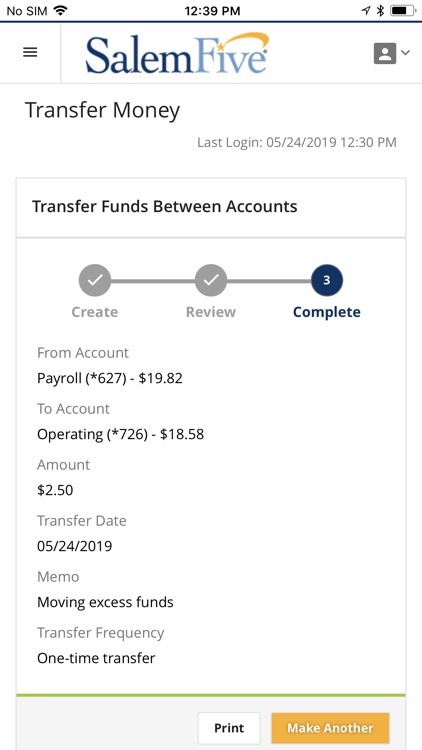
Task: Expand the profile dropdown chevron
Action: [x=405, y=53]
